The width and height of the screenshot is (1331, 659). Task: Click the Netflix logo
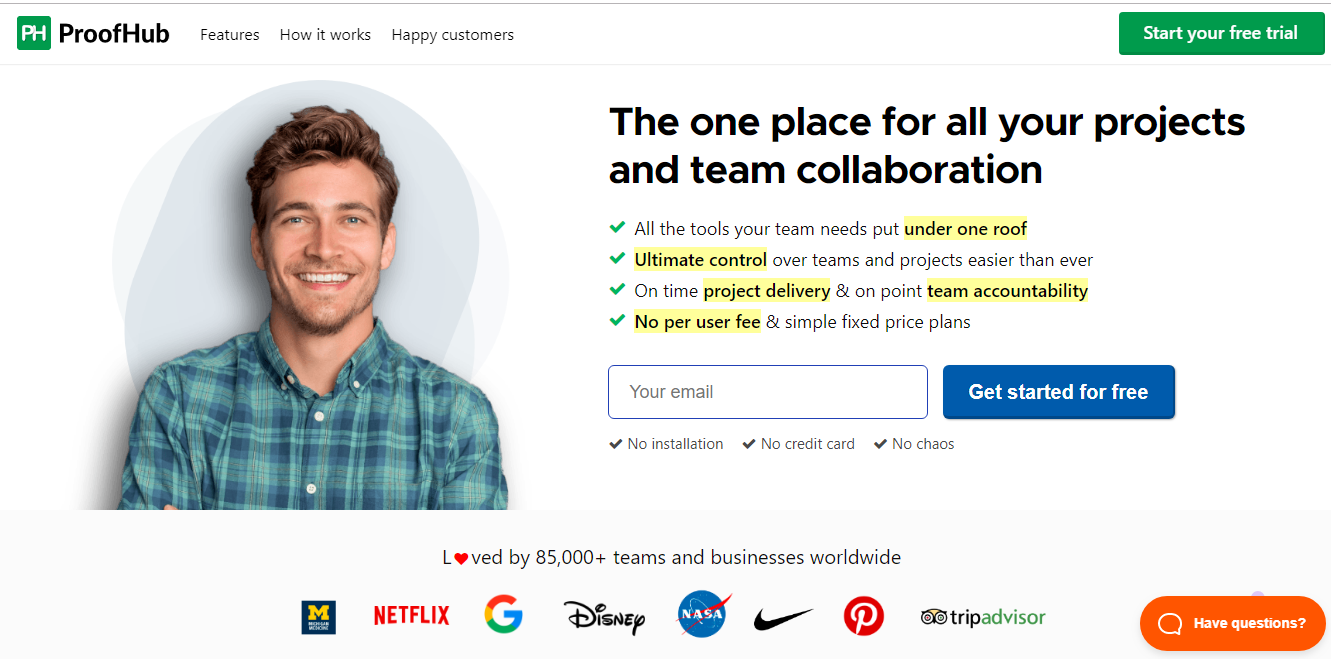point(411,615)
